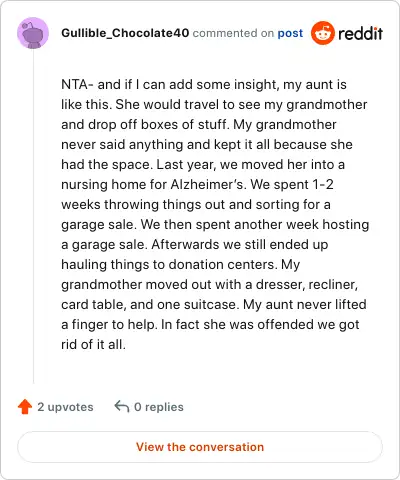Viewport: 400px width, 480px height.
Task: Click the "reddit" wordmark
Action: point(360,33)
